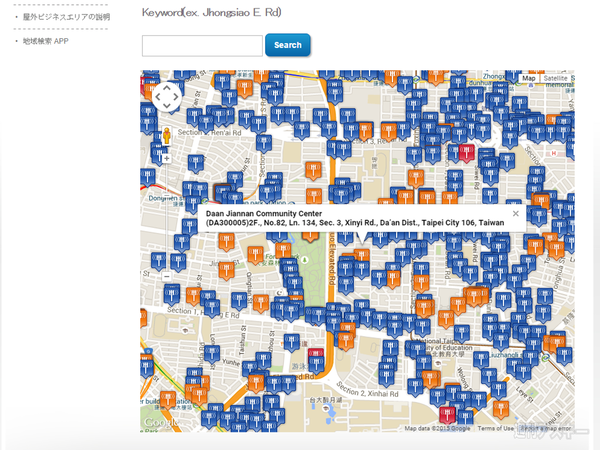600x450 pixels.
Task: Pan the map upward with the up arrow
Action: (x=167, y=88)
